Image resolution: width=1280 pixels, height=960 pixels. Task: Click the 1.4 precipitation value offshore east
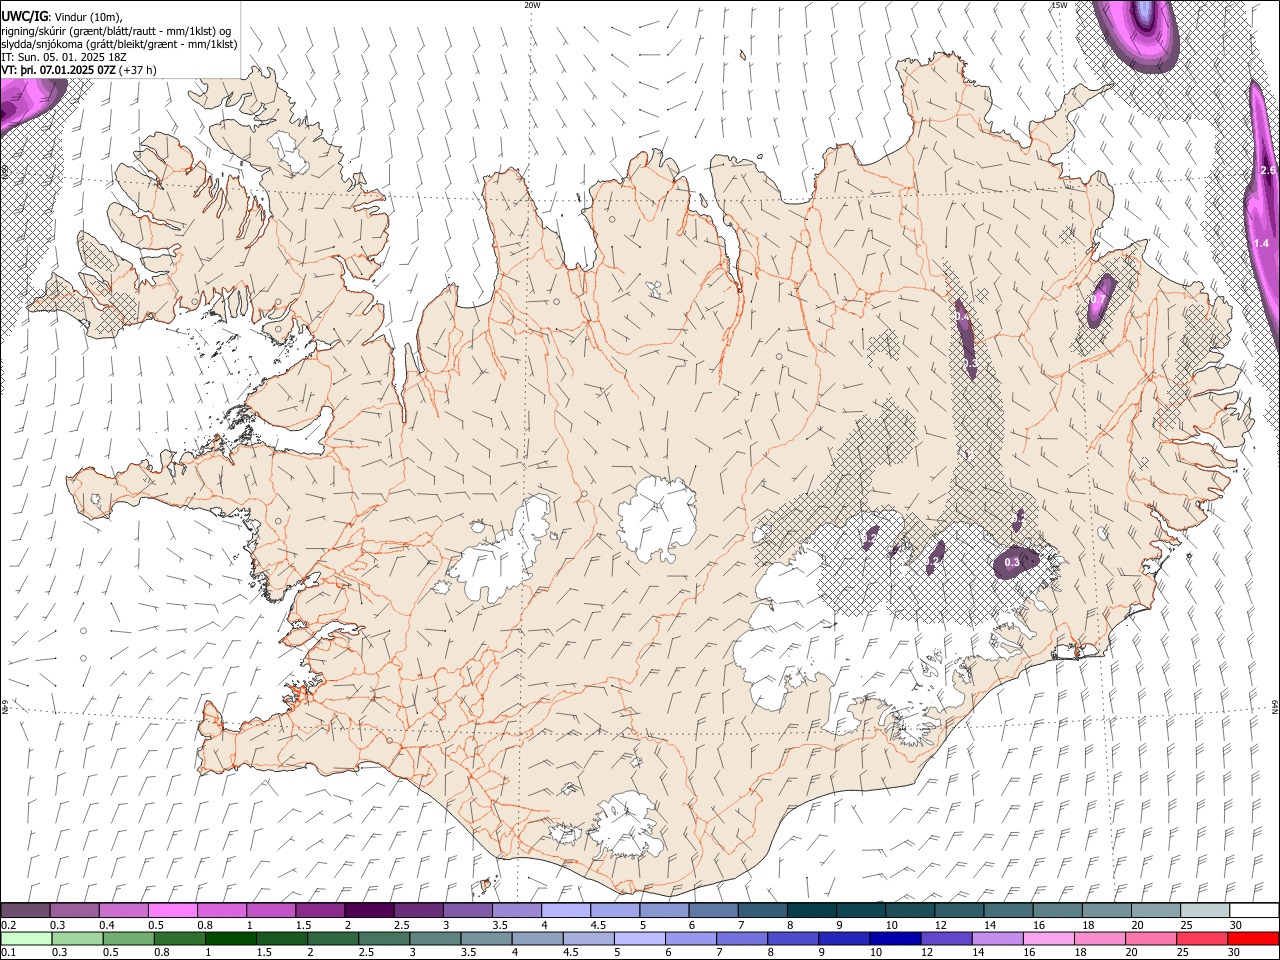click(1261, 243)
